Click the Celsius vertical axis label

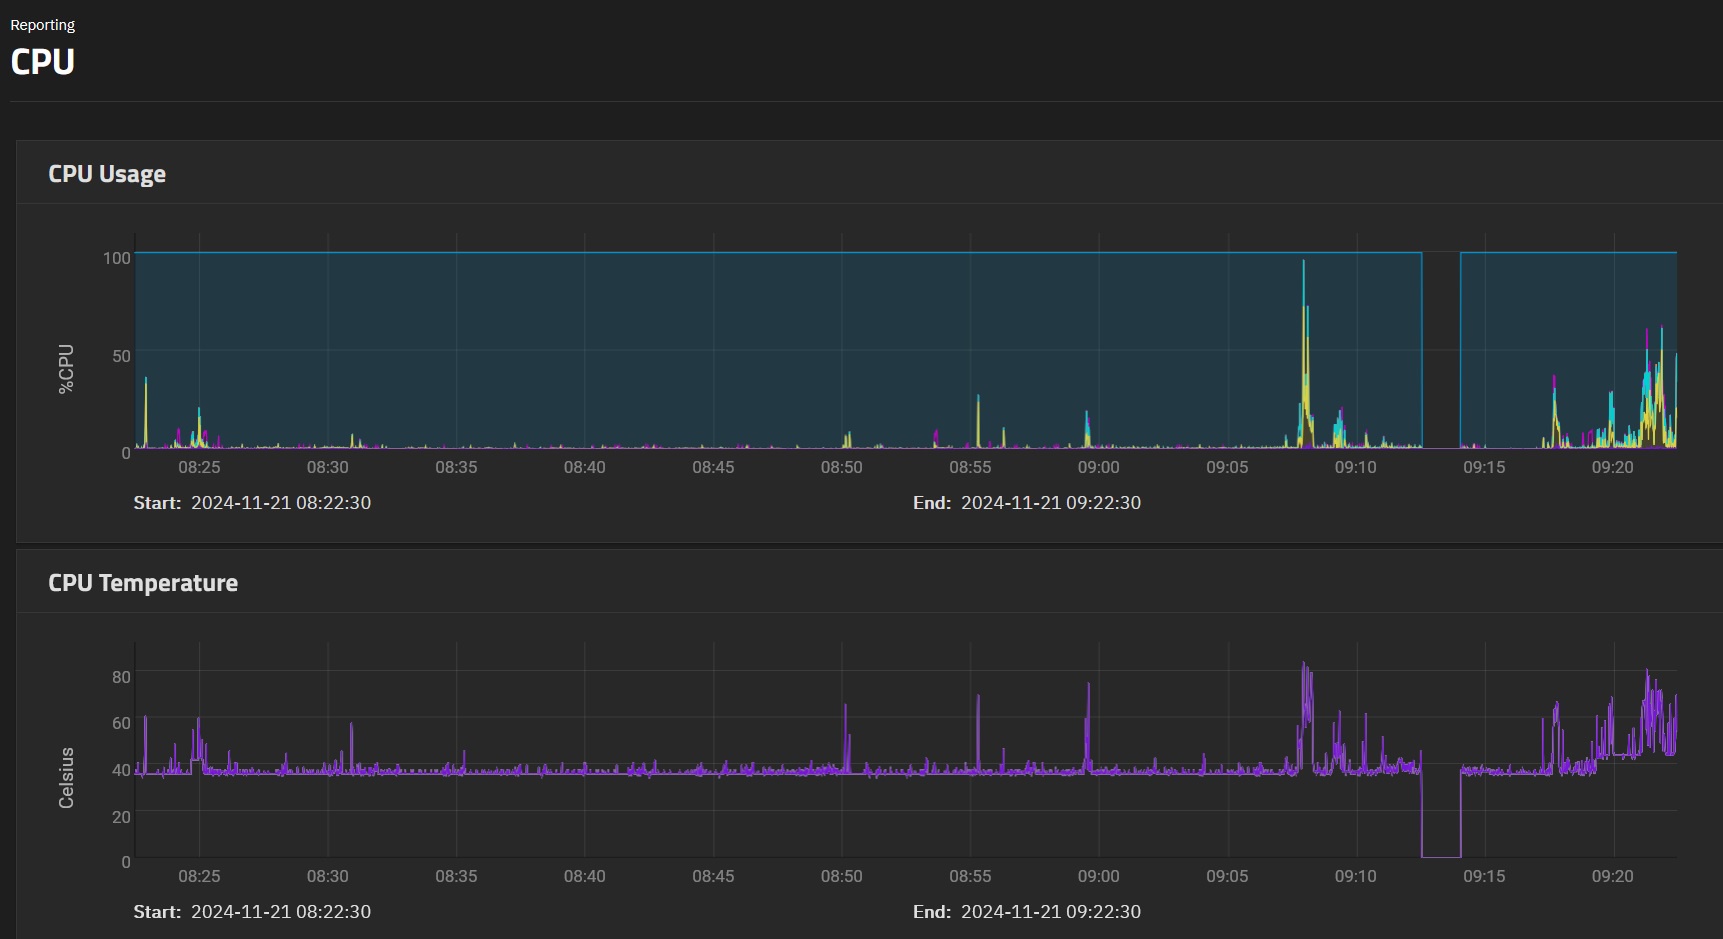66,778
